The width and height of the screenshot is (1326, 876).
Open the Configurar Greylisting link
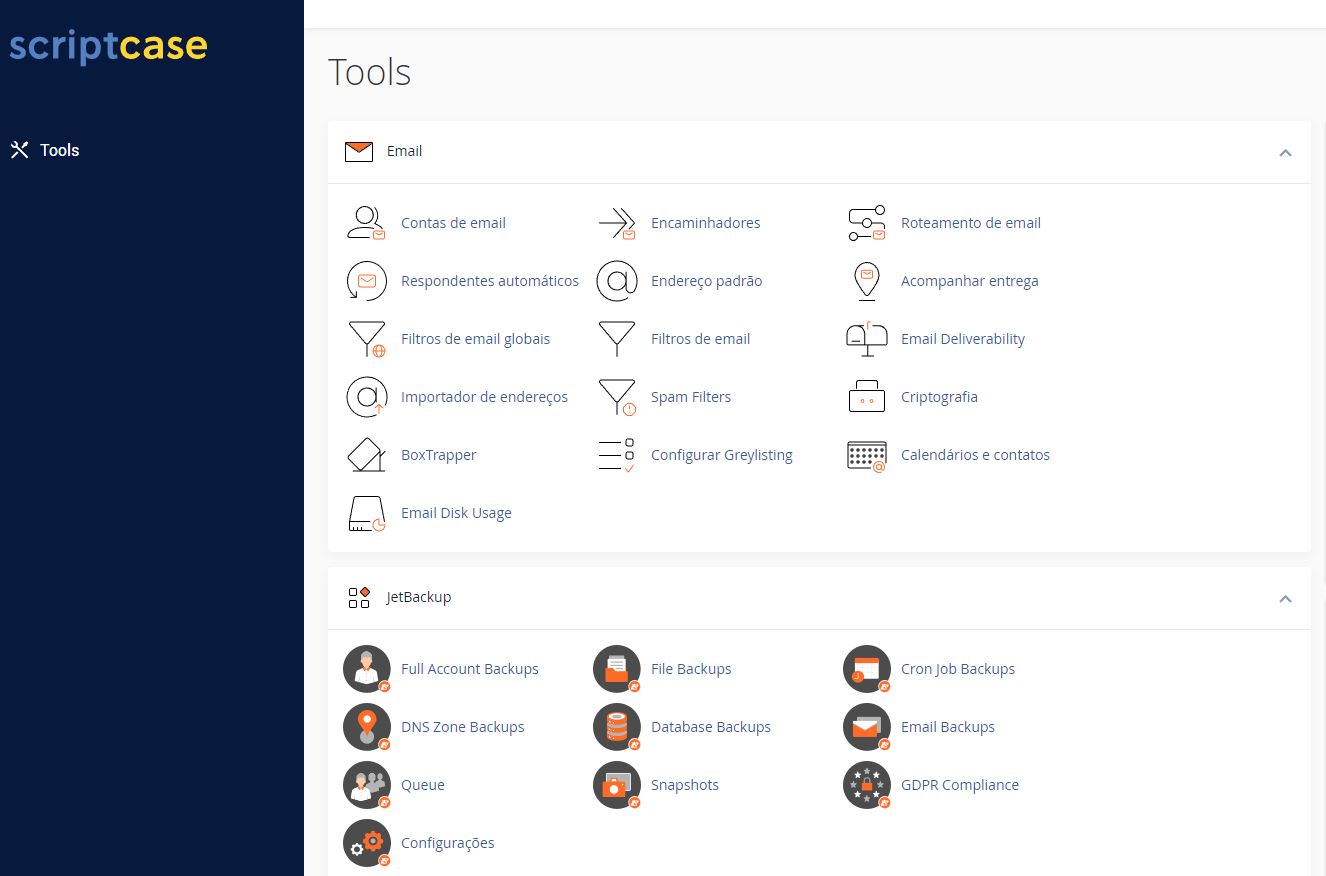721,455
